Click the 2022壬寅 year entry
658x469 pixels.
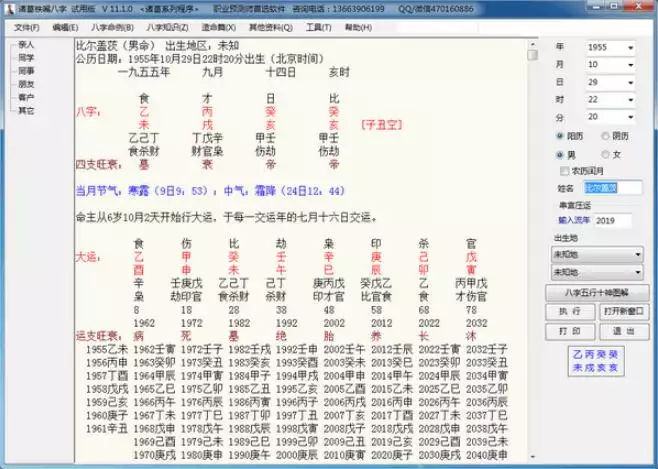pos(439,349)
